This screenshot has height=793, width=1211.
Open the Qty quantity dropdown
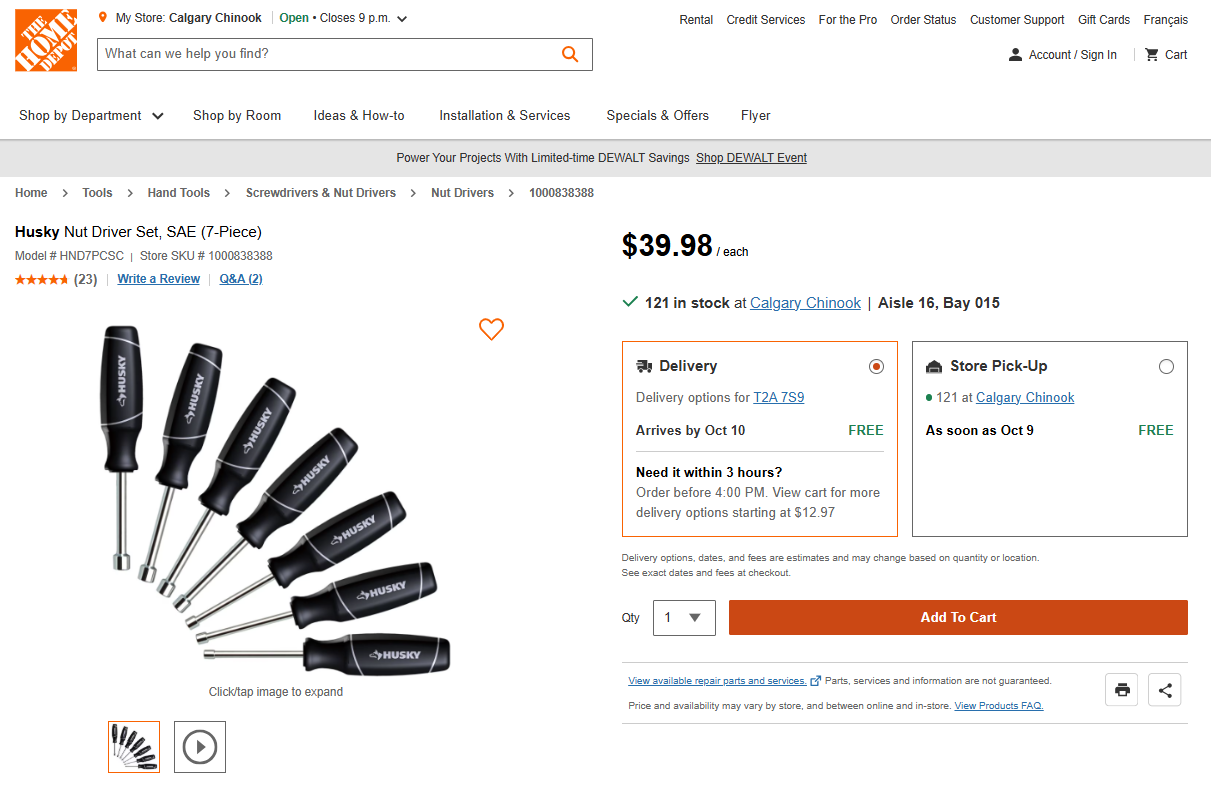pyautogui.click(x=684, y=617)
